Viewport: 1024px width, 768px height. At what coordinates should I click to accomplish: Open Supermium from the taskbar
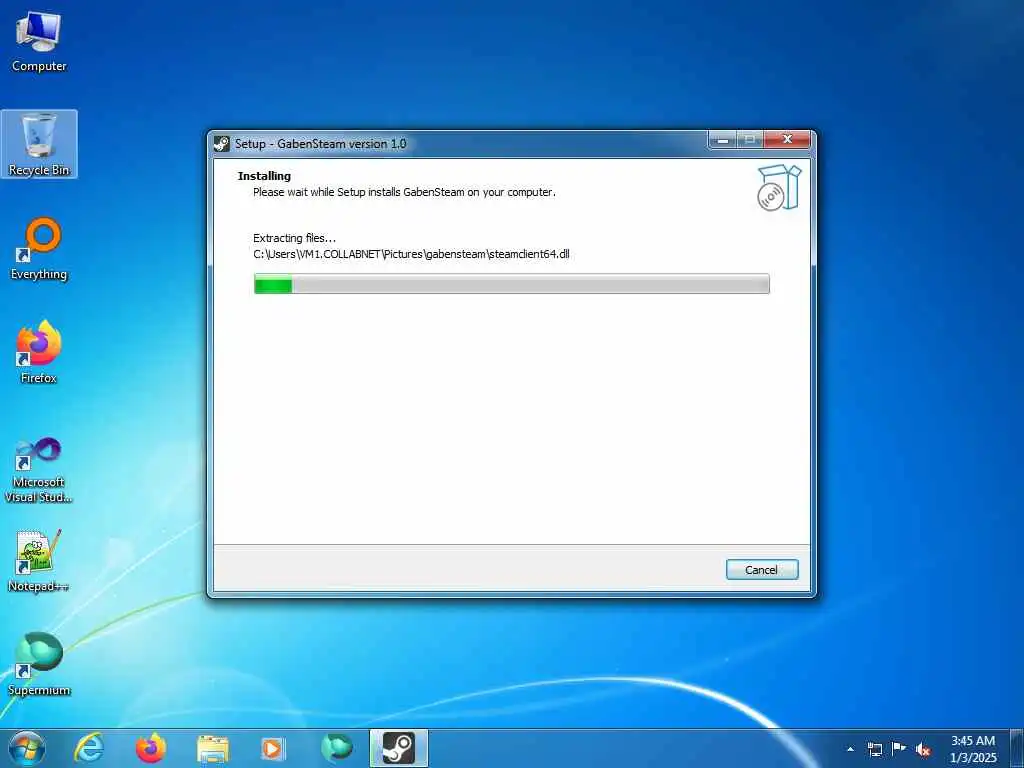pyautogui.click(x=337, y=748)
